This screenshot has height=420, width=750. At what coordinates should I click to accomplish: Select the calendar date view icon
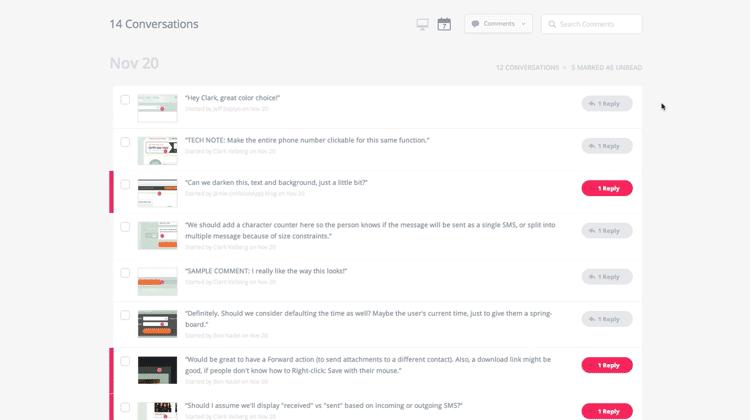[444, 24]
